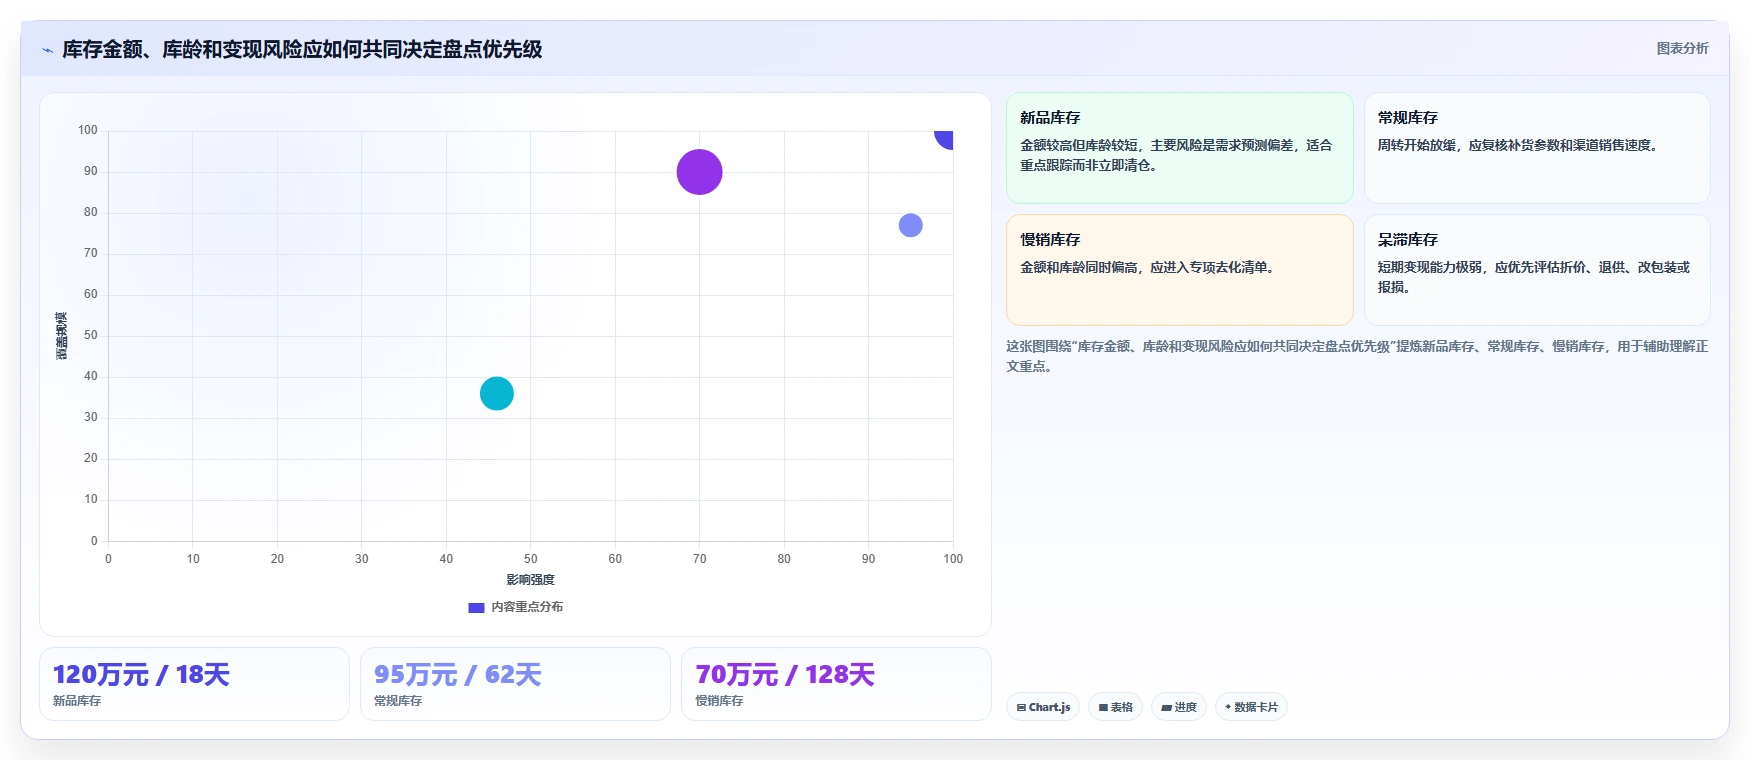Image resolution: width=1750 pixels, height=760 pixels.
Task: Click the teal bubble in the chart
Action: coord(497,393)
